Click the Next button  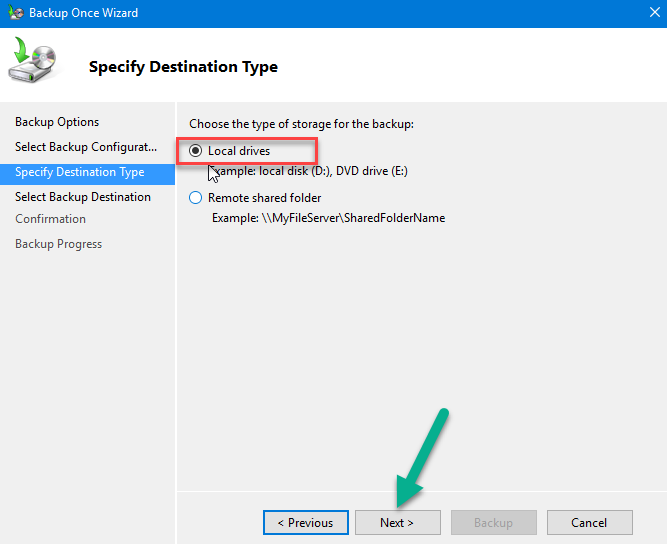pos(398,523)
